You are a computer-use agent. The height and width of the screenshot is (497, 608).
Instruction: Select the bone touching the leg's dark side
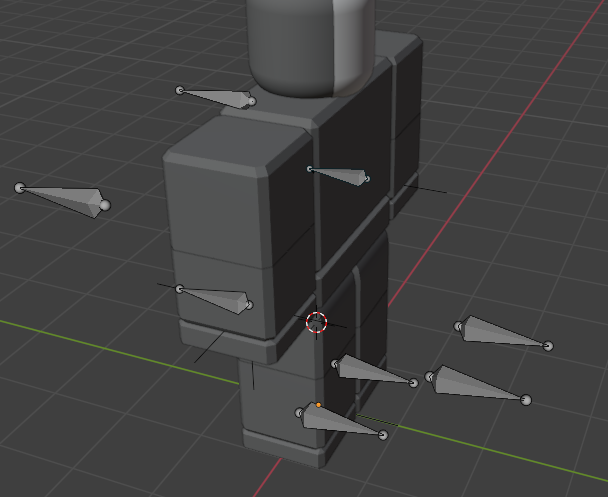tap(375, 371)
